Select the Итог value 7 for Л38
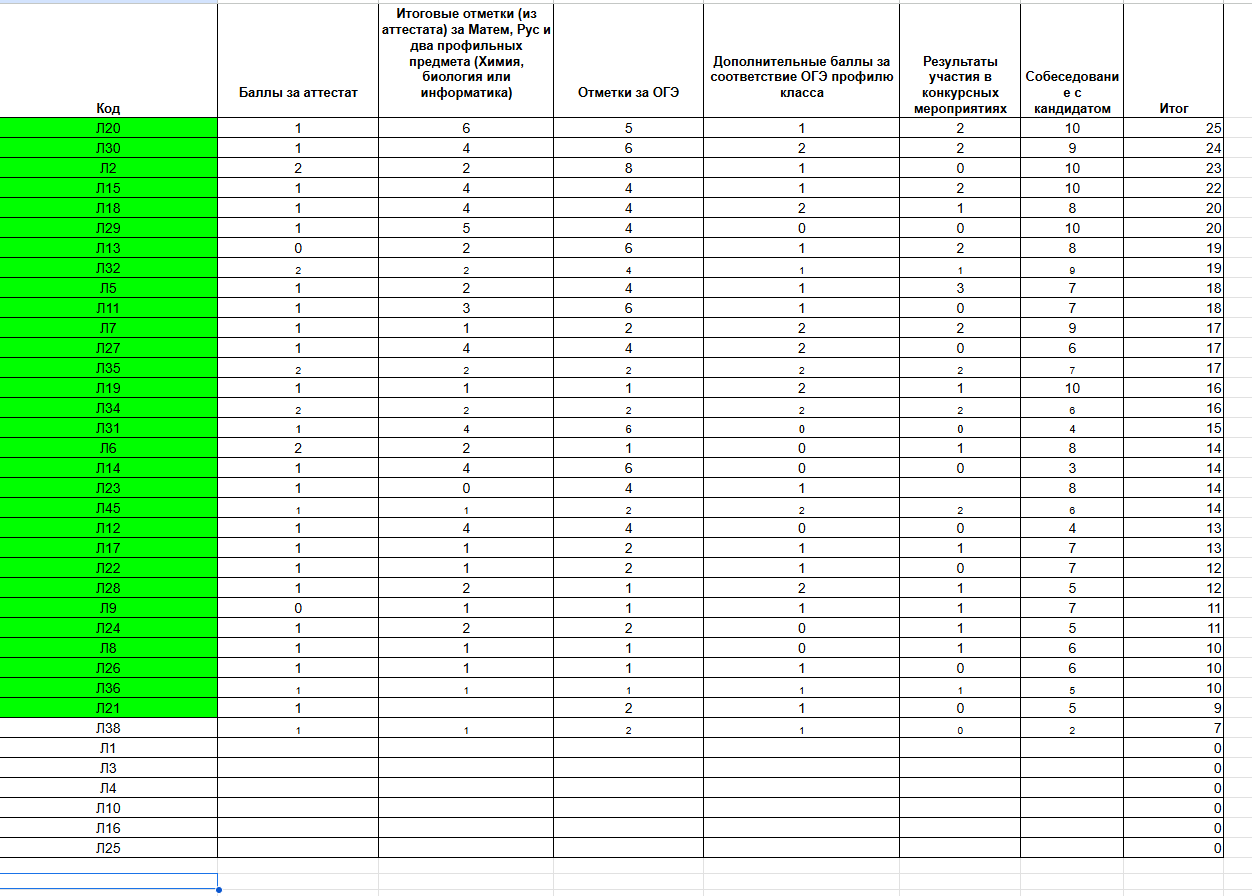 pyautogui.click(x=1174, y=728)
